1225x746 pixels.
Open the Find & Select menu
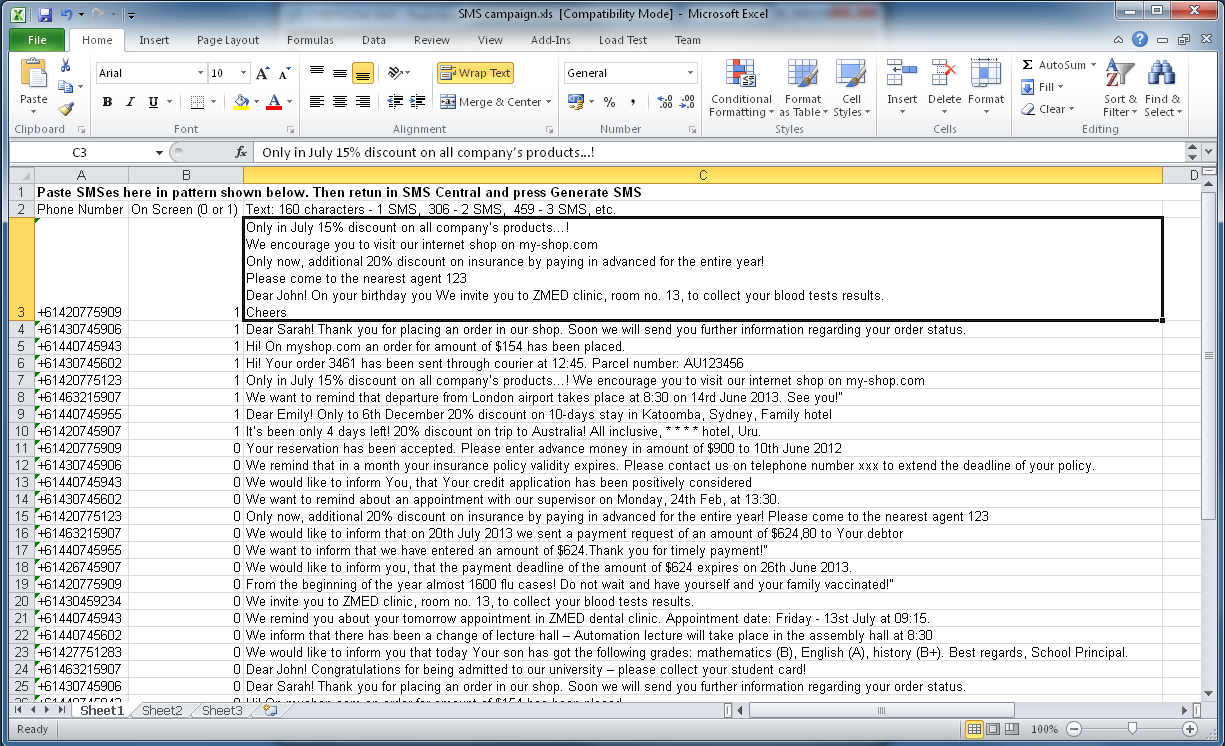pos(1162,89)
